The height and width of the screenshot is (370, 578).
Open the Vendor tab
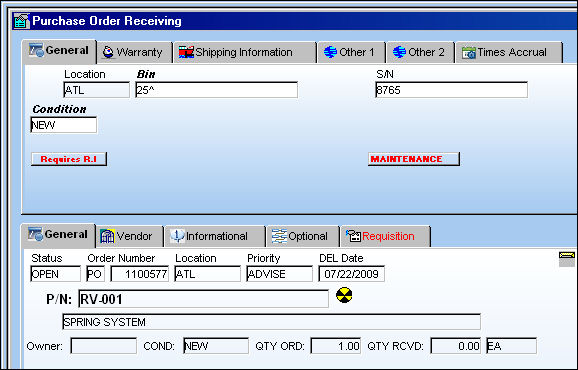(129, 236)
